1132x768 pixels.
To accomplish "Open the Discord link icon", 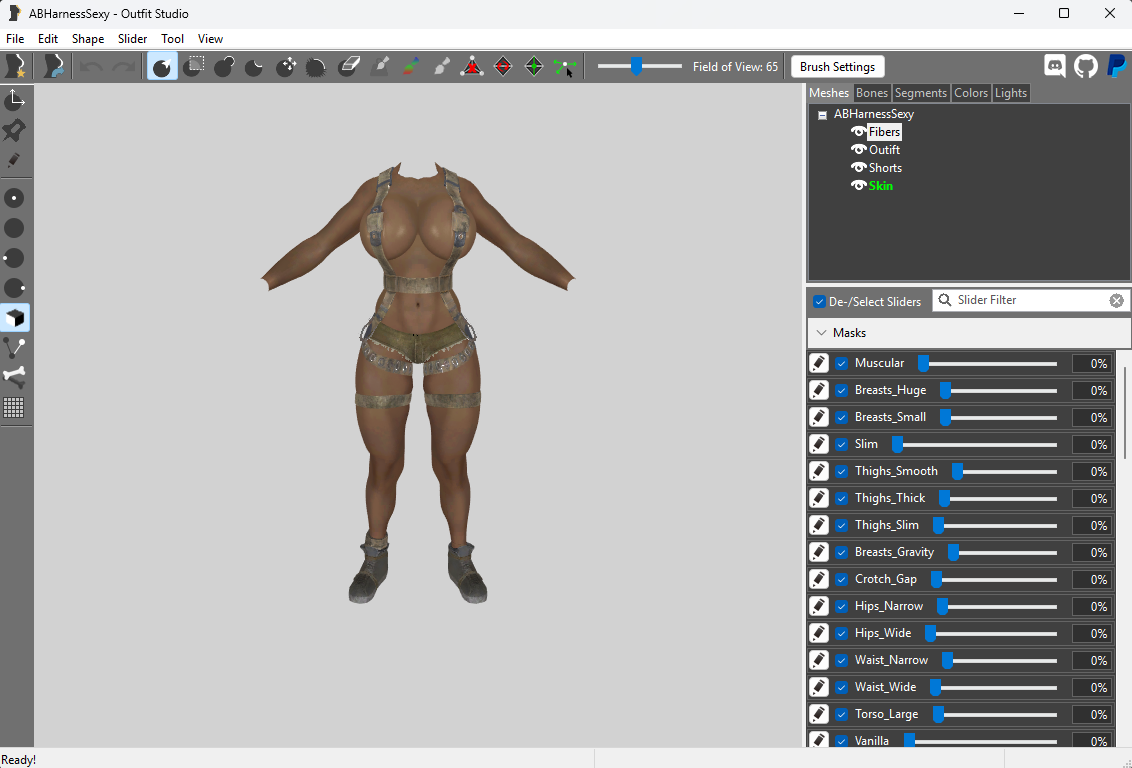I will tap(1055, 66).
